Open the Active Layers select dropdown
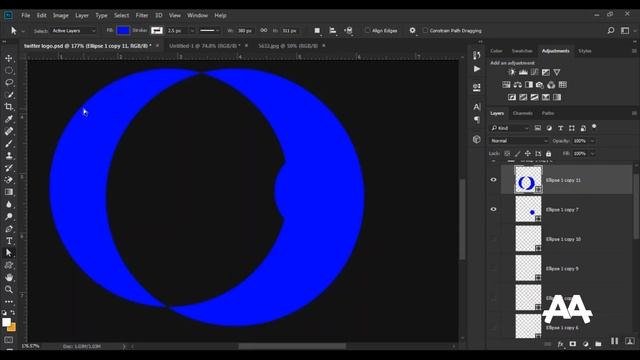 (74, 31)
